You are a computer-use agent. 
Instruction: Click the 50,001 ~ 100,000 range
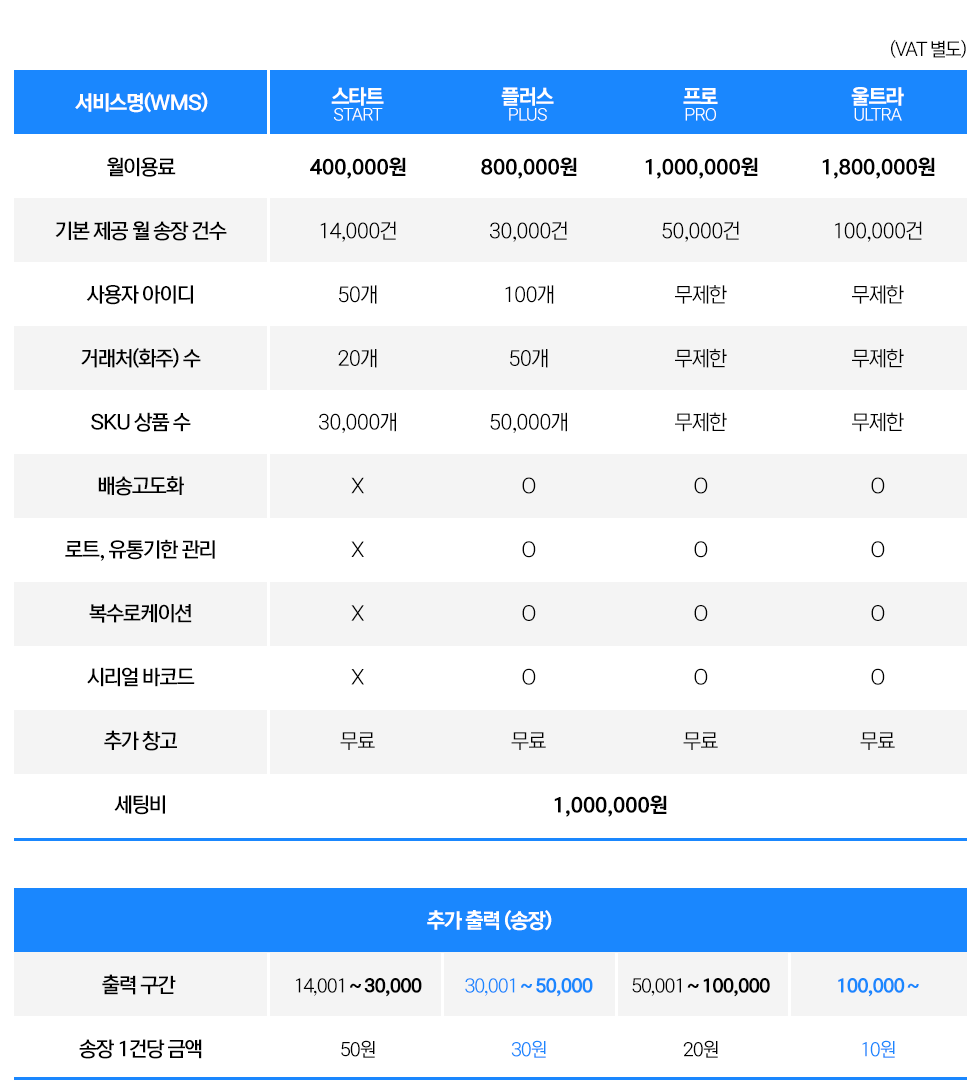click(700, 986)
